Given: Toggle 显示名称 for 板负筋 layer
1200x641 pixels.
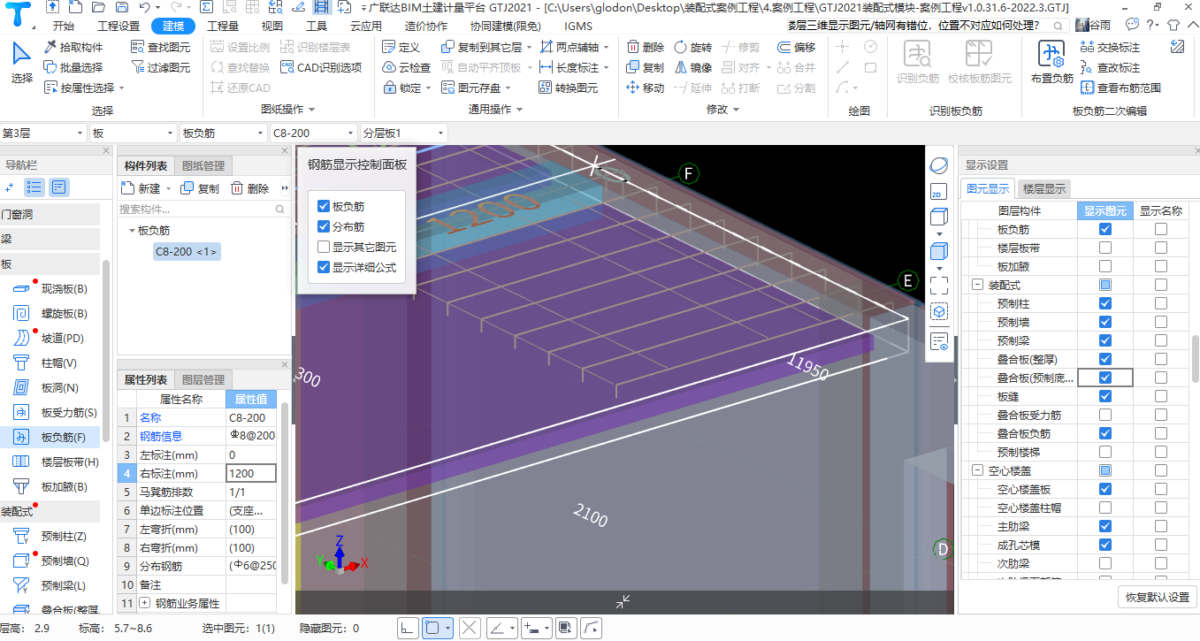Looking at the screenshot, I should [x=1160, y=229].
